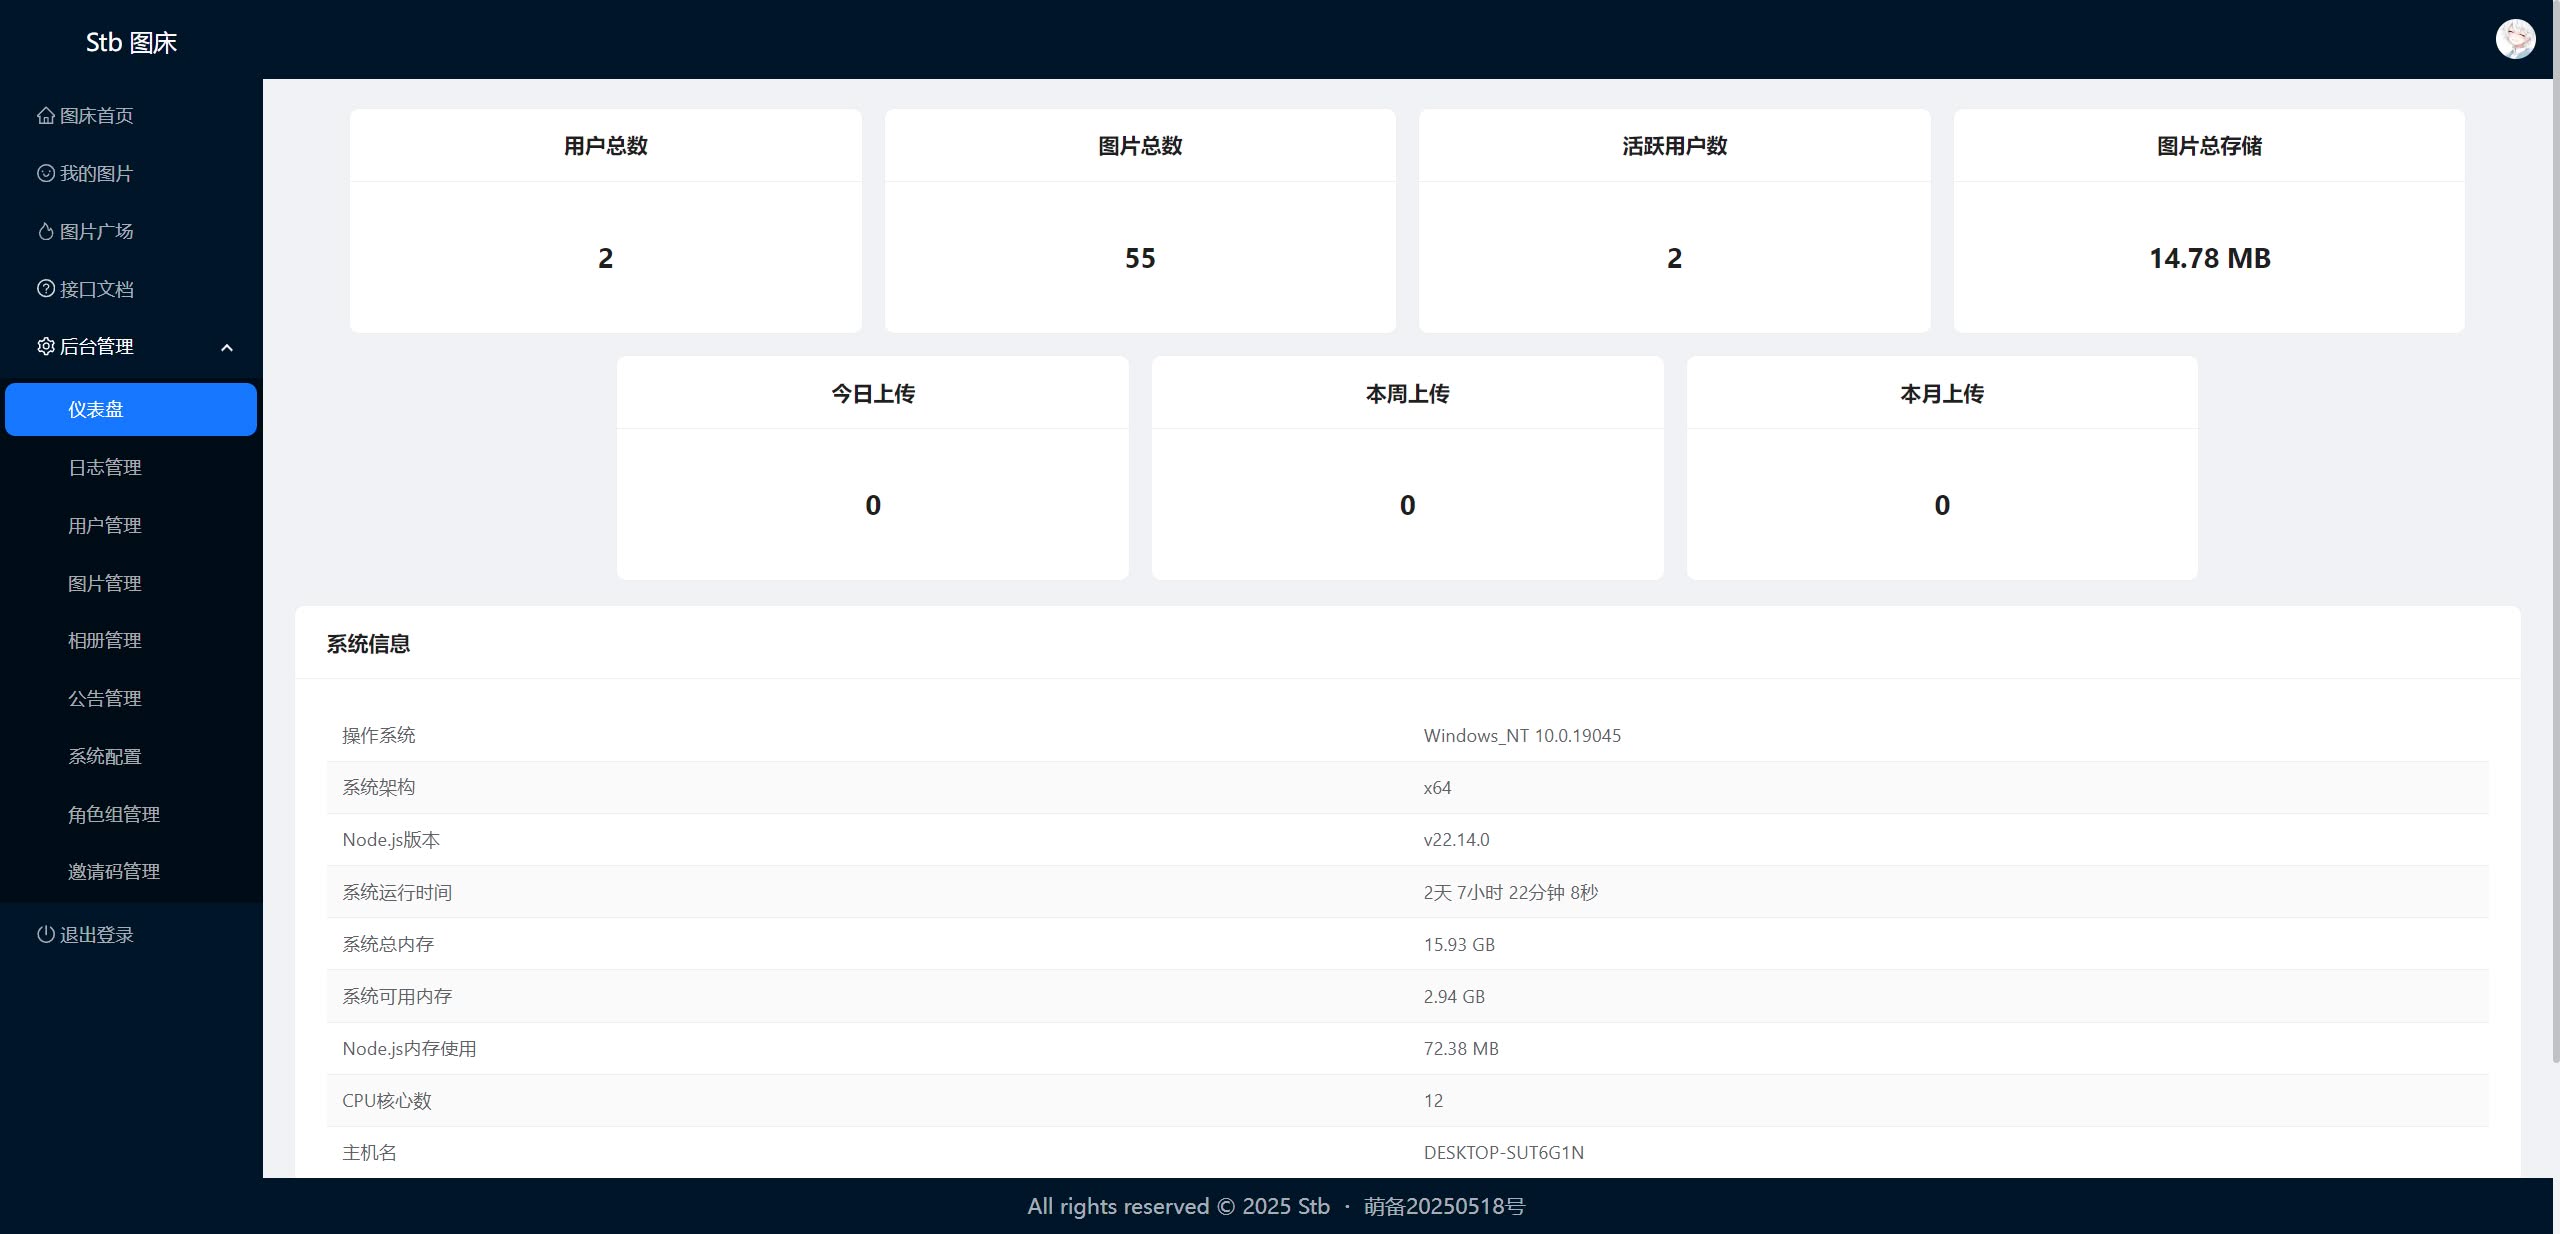Click the 退出登录 power icon
The image size is (2560, 1234).
pyautogui.click(x=45, y=935)
